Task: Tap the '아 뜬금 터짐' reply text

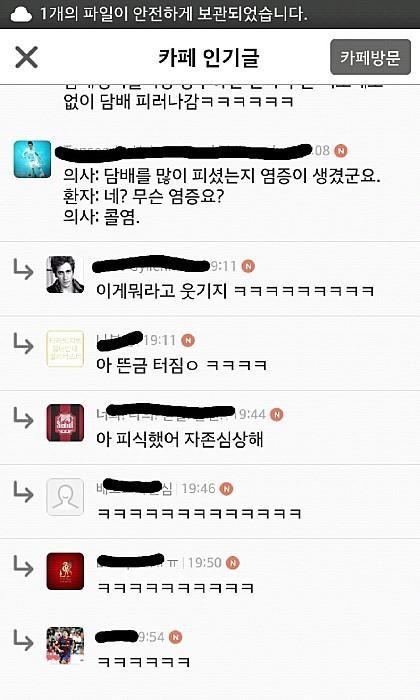Action: 182,365
